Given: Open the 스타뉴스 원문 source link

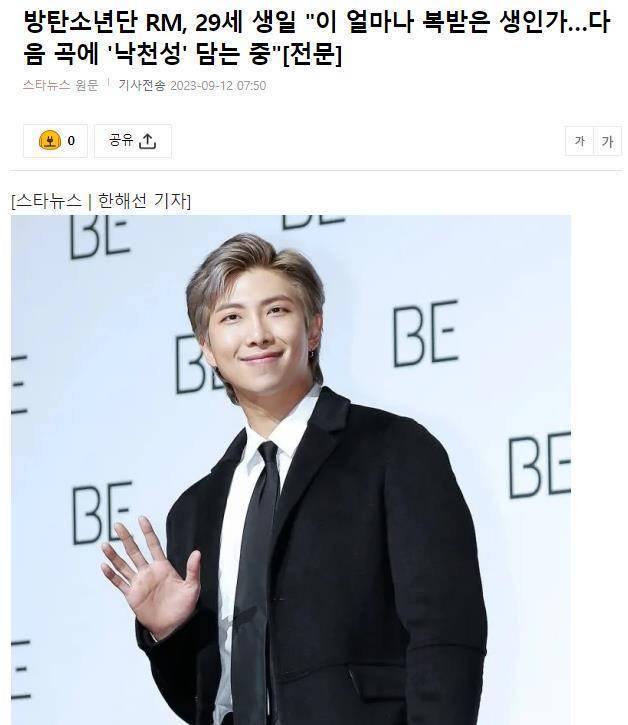Looking at the screenshot, I should [61, 86].
